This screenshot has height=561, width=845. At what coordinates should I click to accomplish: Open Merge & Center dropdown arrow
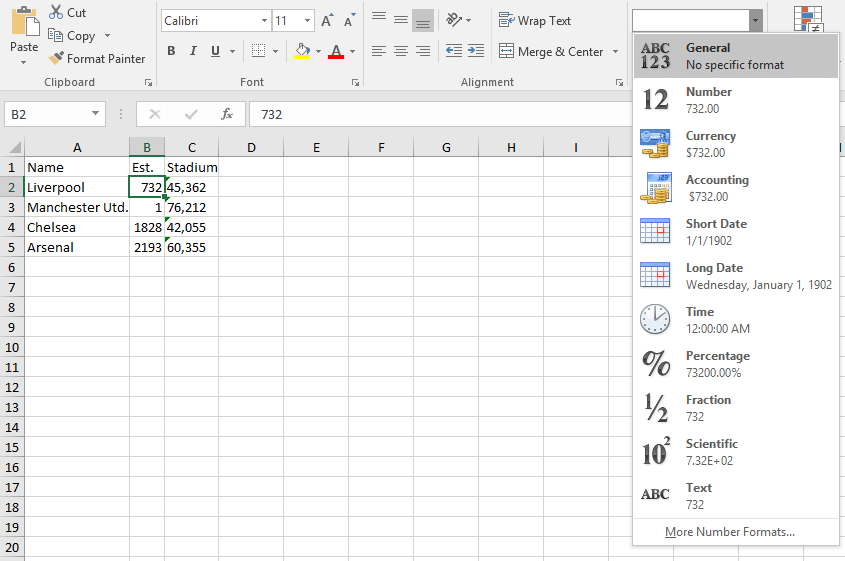615,52
